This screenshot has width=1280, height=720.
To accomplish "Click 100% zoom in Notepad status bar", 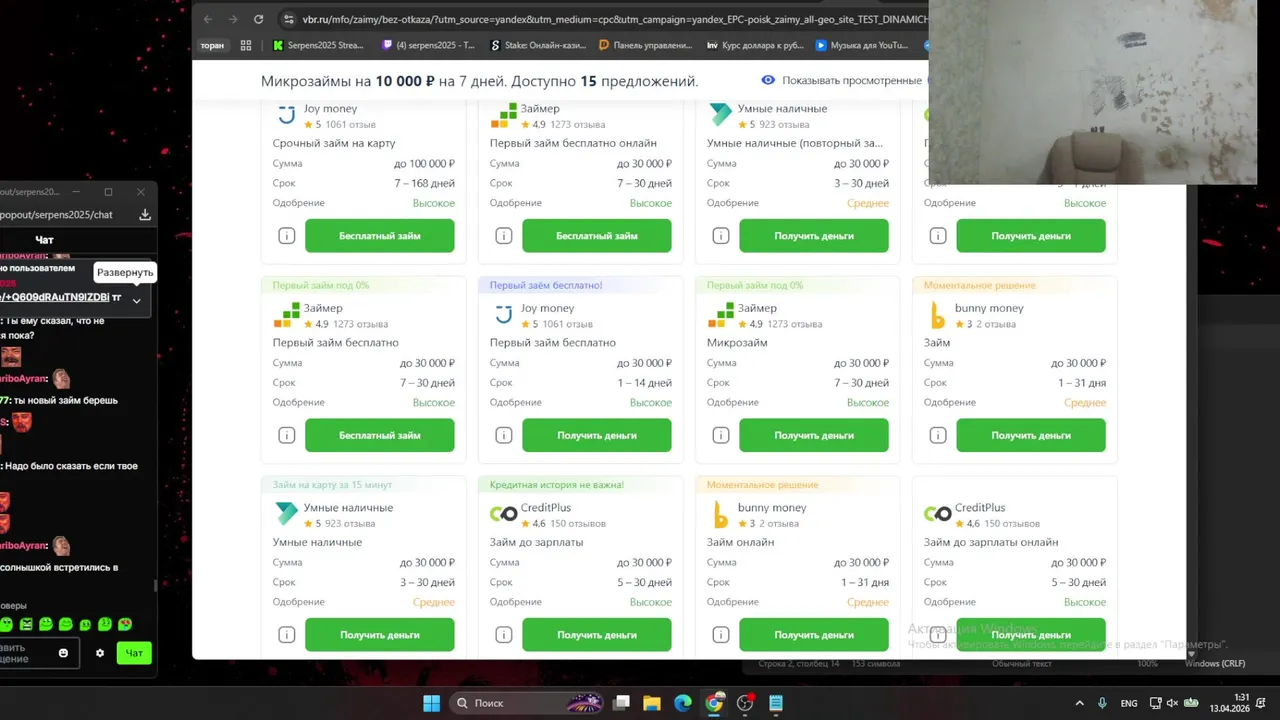I will 1147,664.
